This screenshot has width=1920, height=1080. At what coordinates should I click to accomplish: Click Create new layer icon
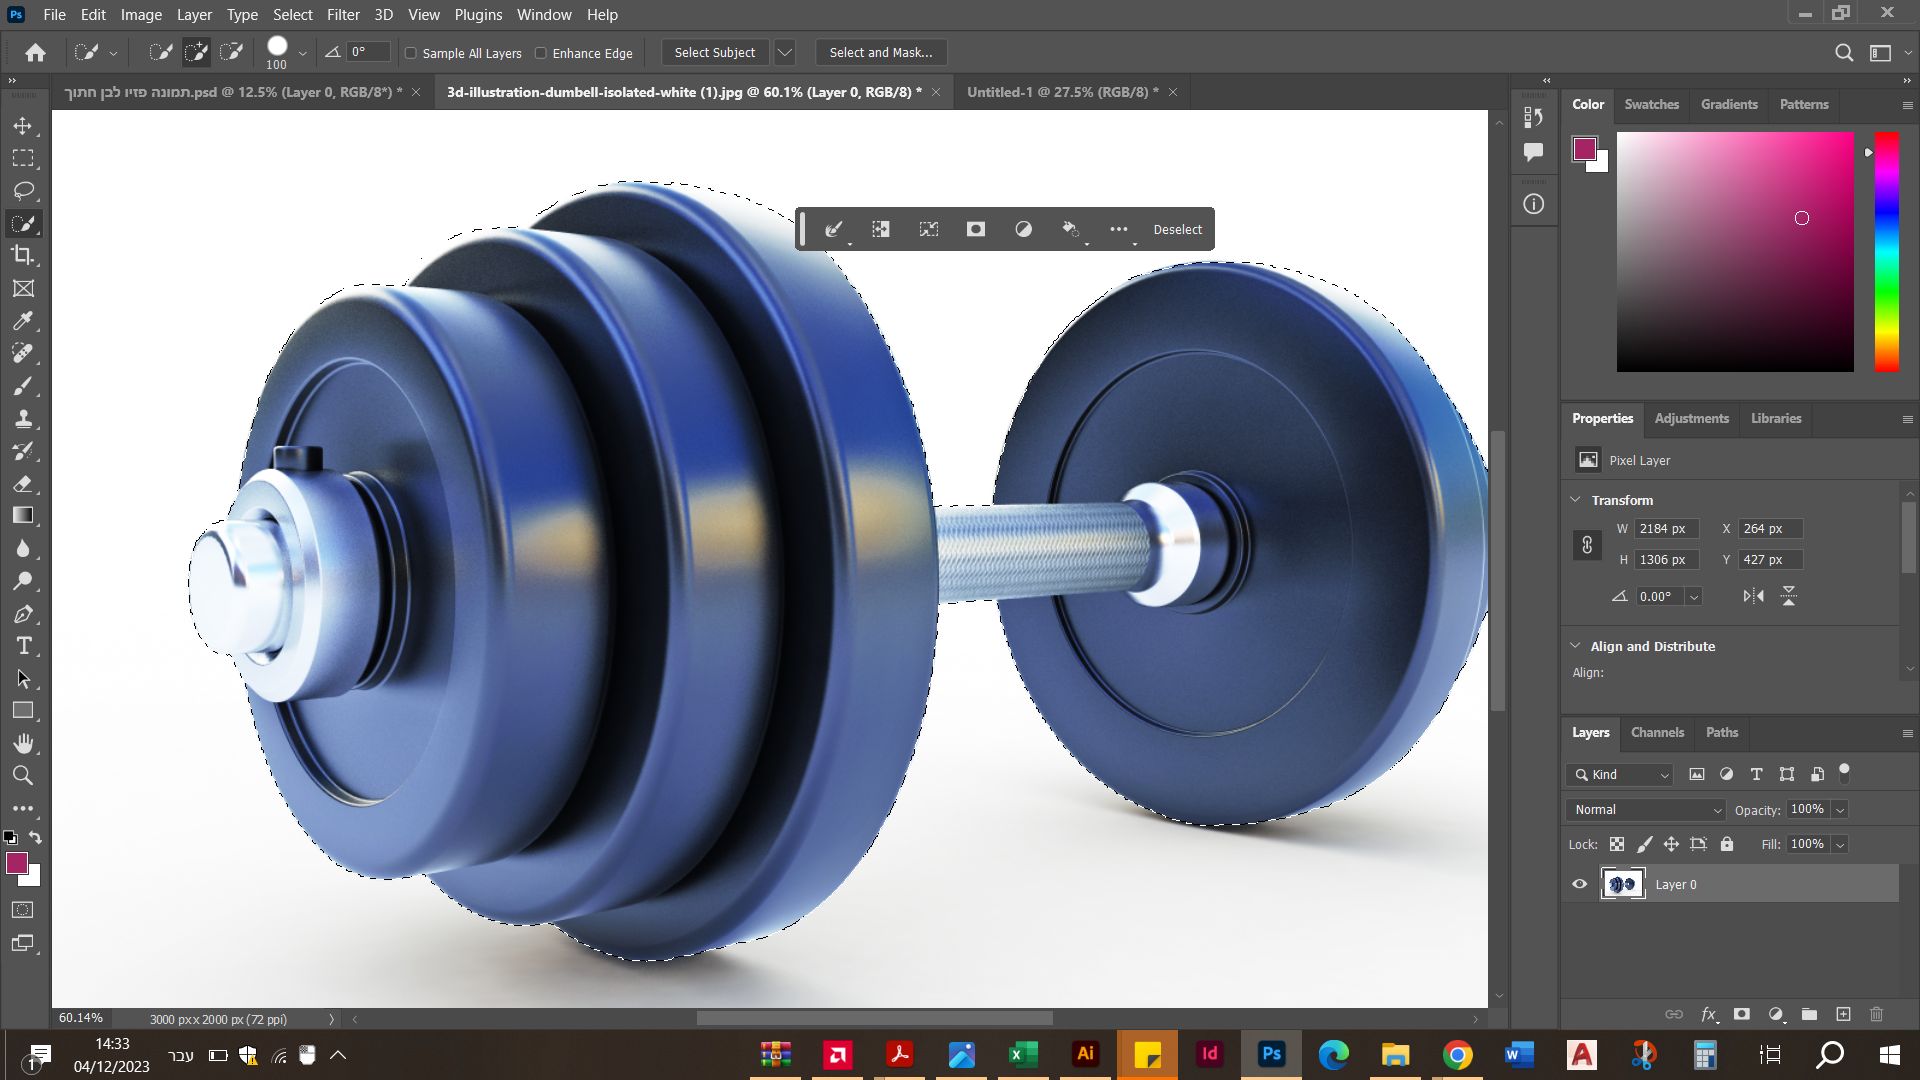tap(1843, 1014)
